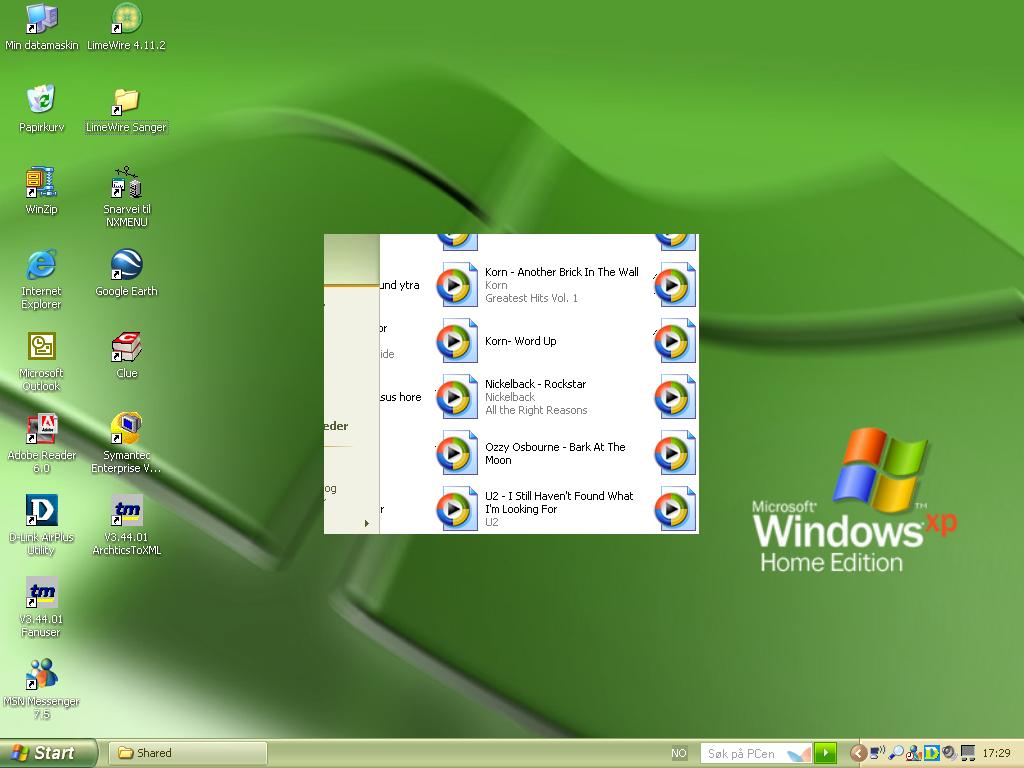Select the Google Earth desktop icon

pos(126,266)
